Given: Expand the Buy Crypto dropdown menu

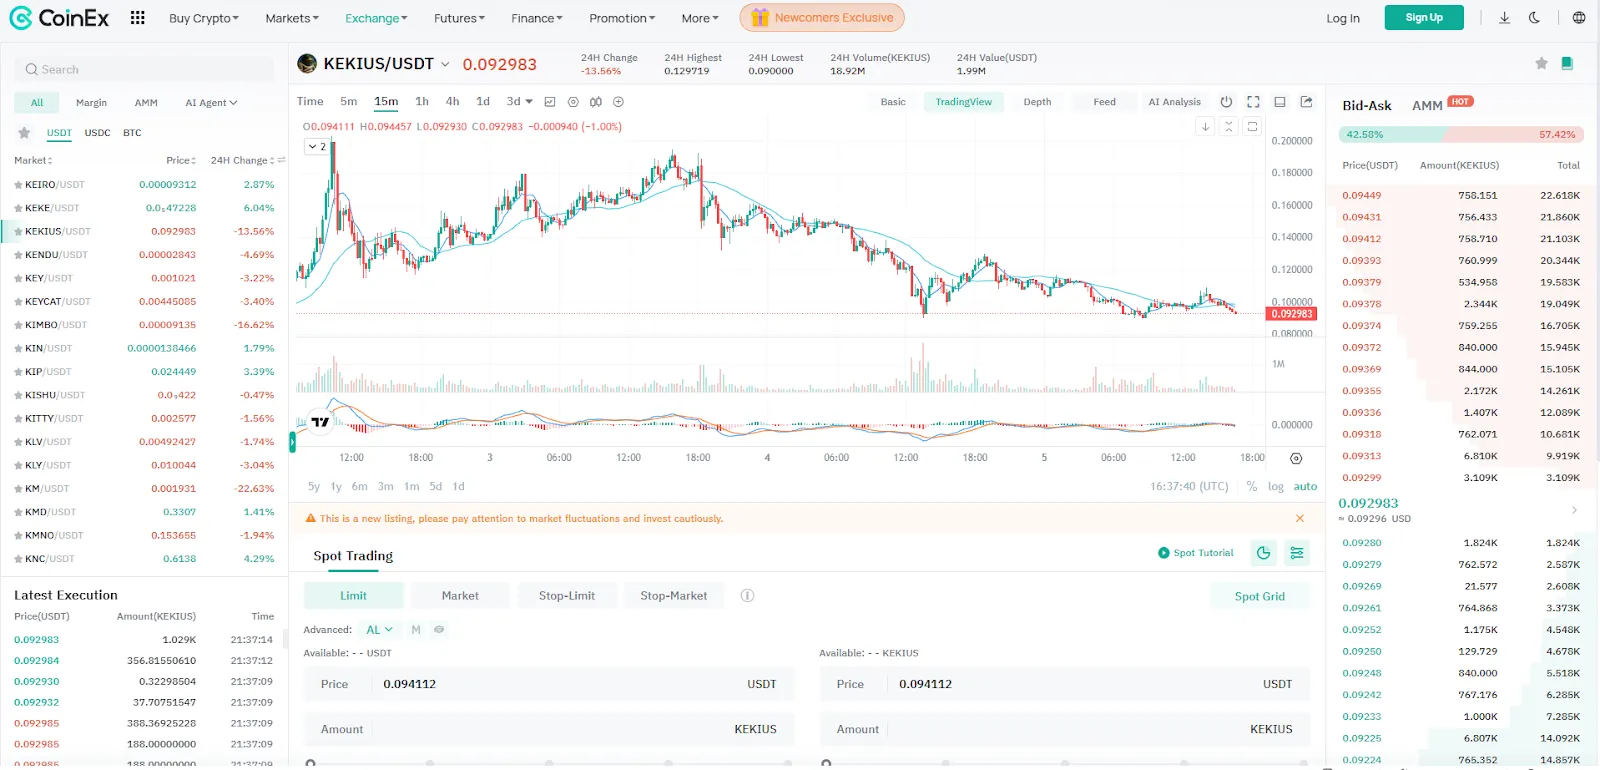Looking at the screenshot, I should (204, 18).
